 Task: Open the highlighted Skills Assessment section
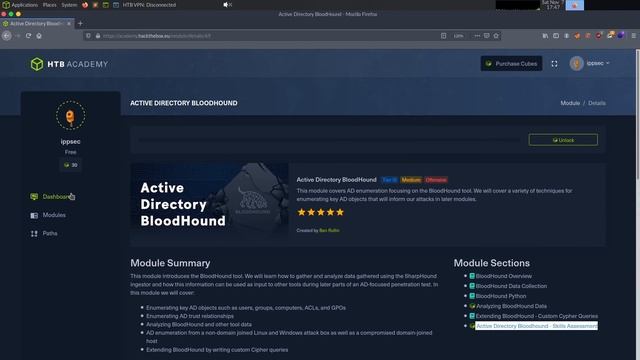pyautogui.click(x=536, y=326)
